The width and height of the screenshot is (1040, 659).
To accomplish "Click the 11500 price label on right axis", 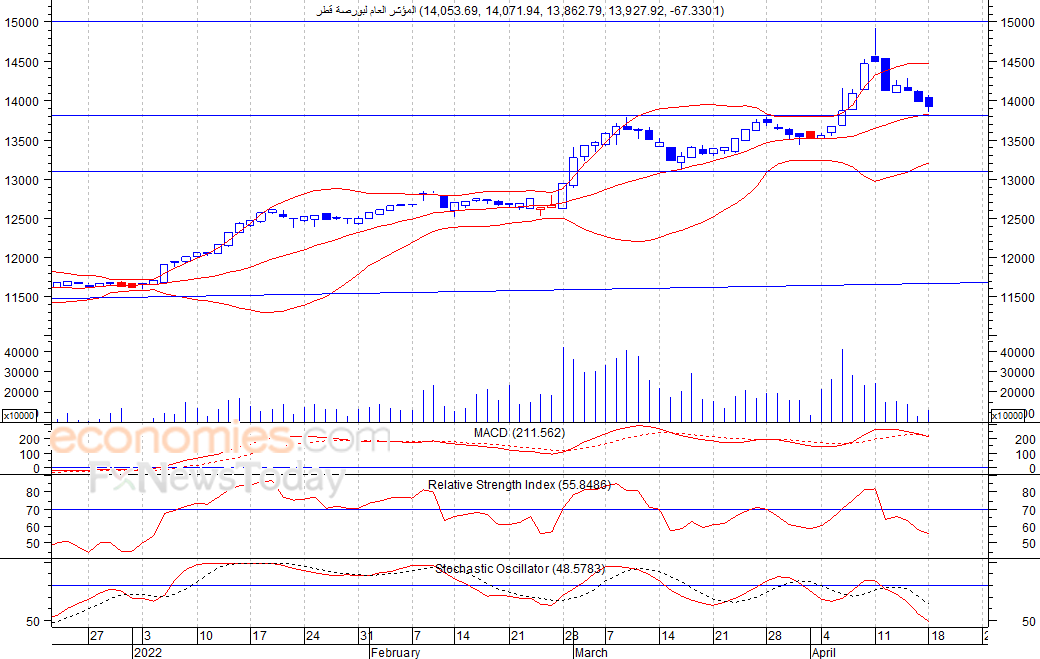I will point(1017,298).
